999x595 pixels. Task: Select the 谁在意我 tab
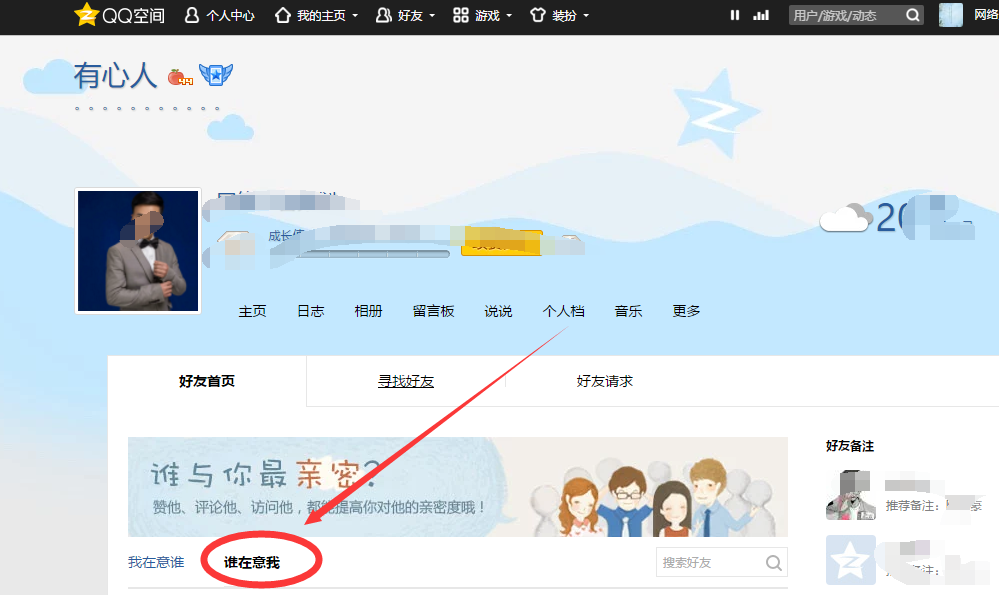click(252, 563)
